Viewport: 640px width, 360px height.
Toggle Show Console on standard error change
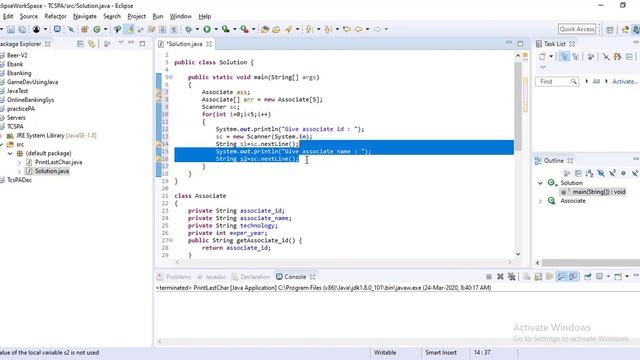click(x=573, y=277)
